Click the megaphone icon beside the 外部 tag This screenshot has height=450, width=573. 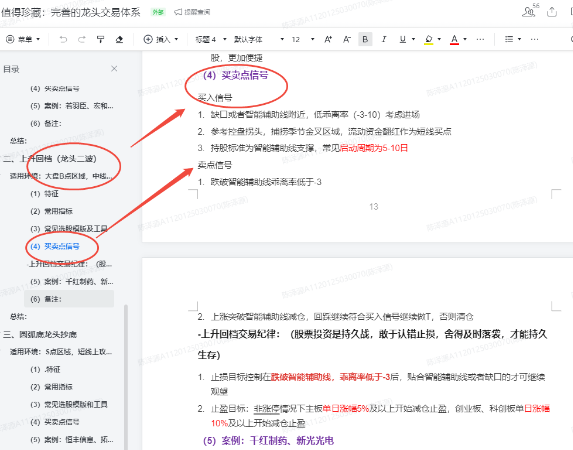(x=178, y=12)
